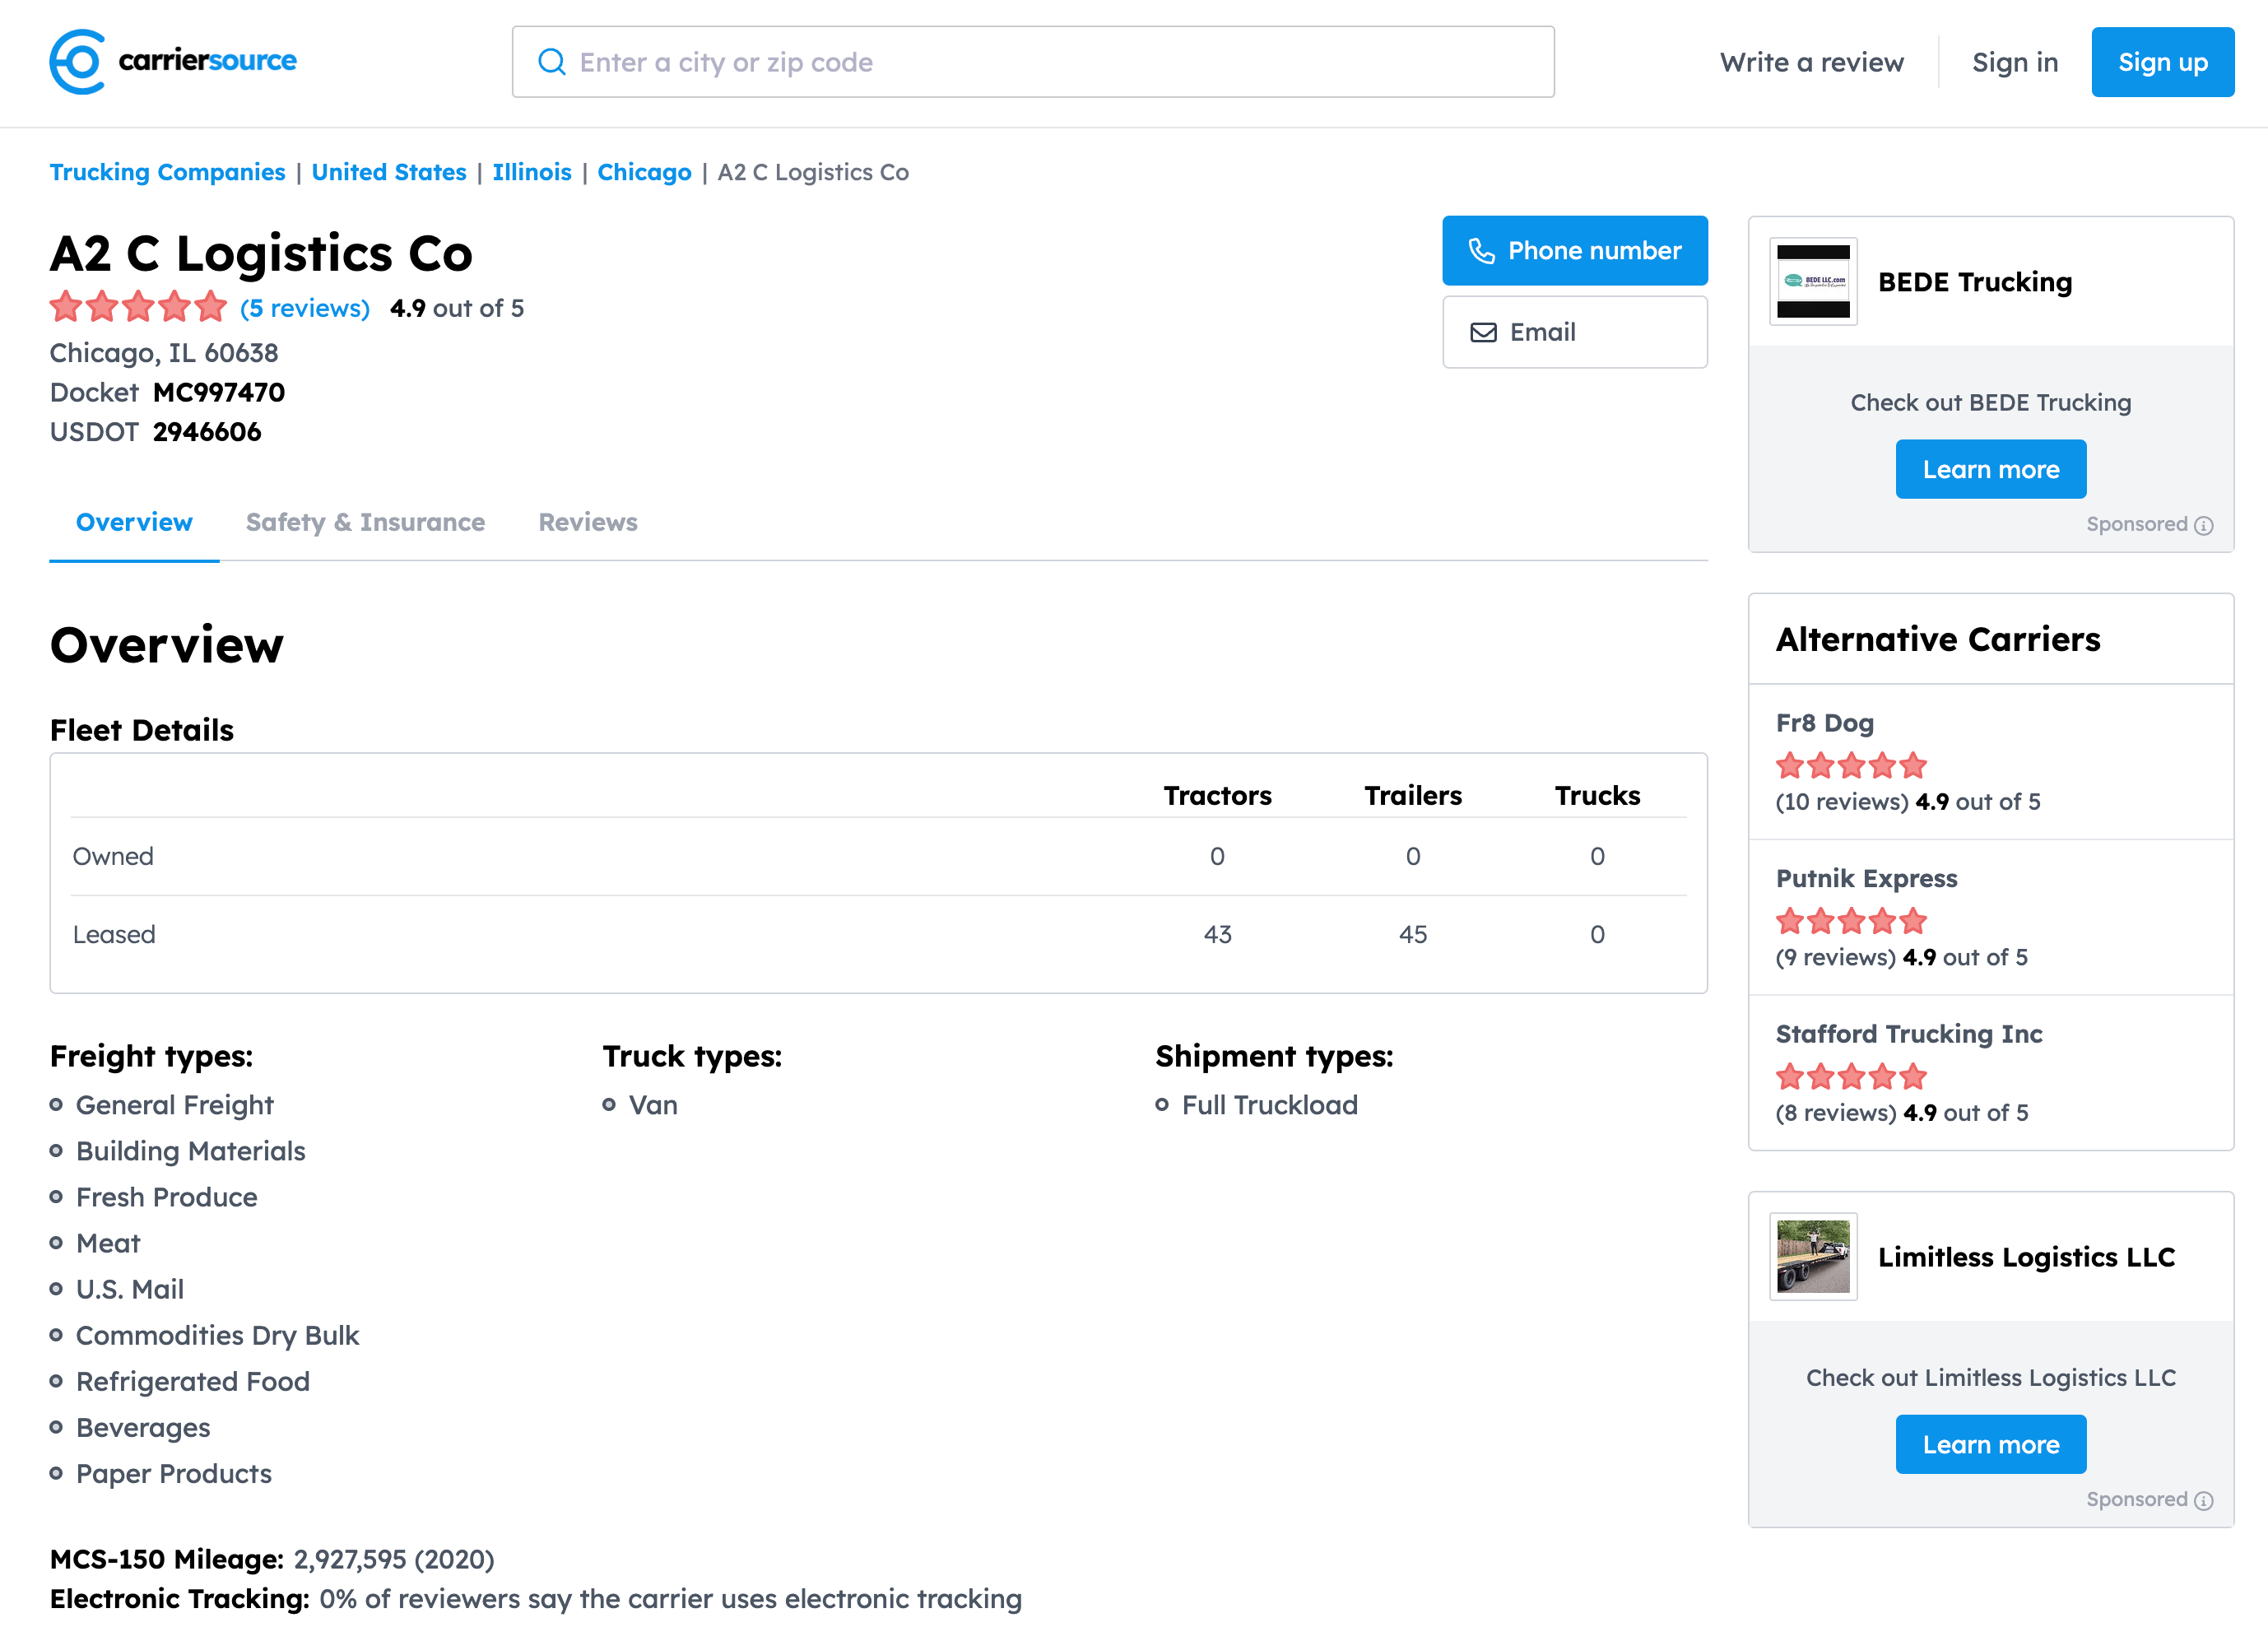
Task: Click the Trailers column header
Action: (x=1413, y=796)
